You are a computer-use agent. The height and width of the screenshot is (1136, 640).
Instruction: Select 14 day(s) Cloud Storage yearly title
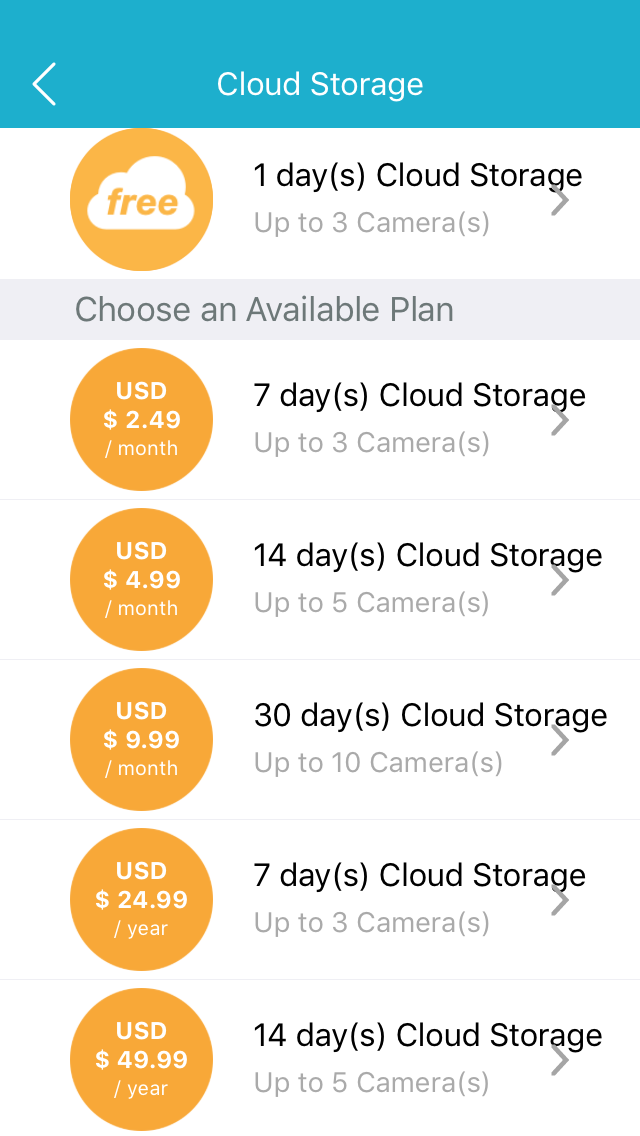pyautogui.click(x=428, y=1036)
